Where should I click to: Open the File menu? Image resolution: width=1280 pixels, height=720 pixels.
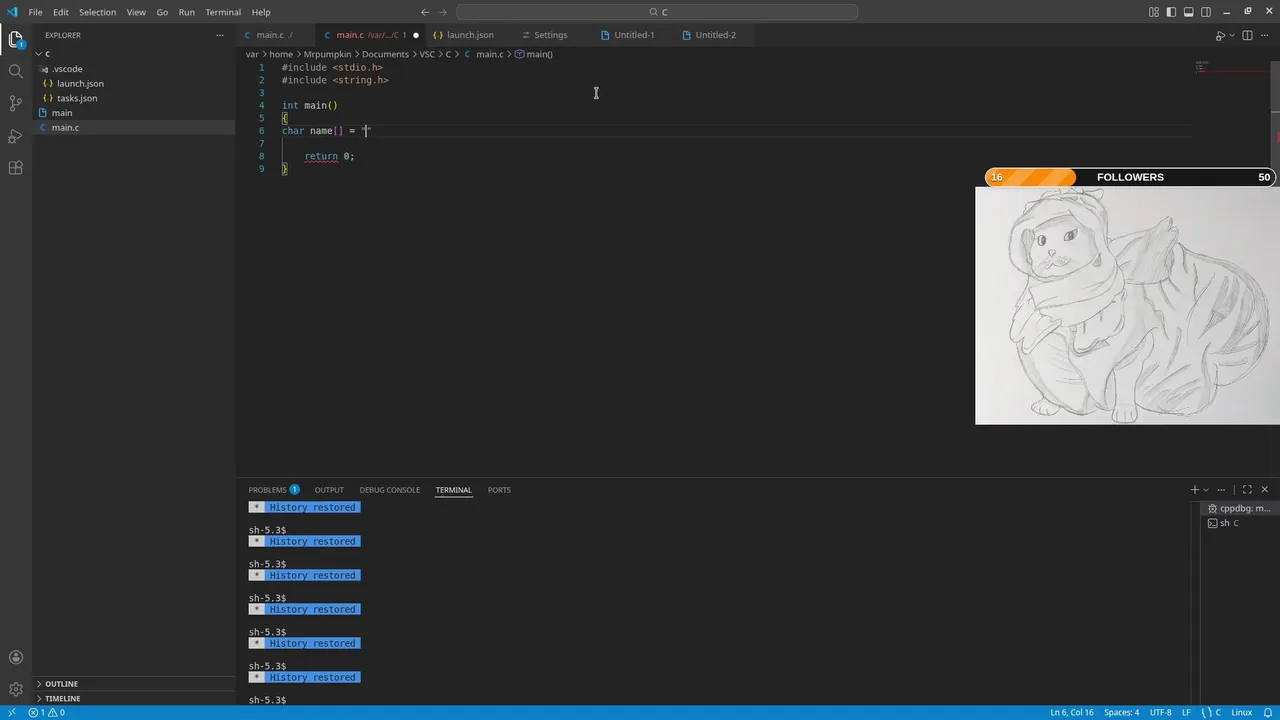[x=36, y=12]
